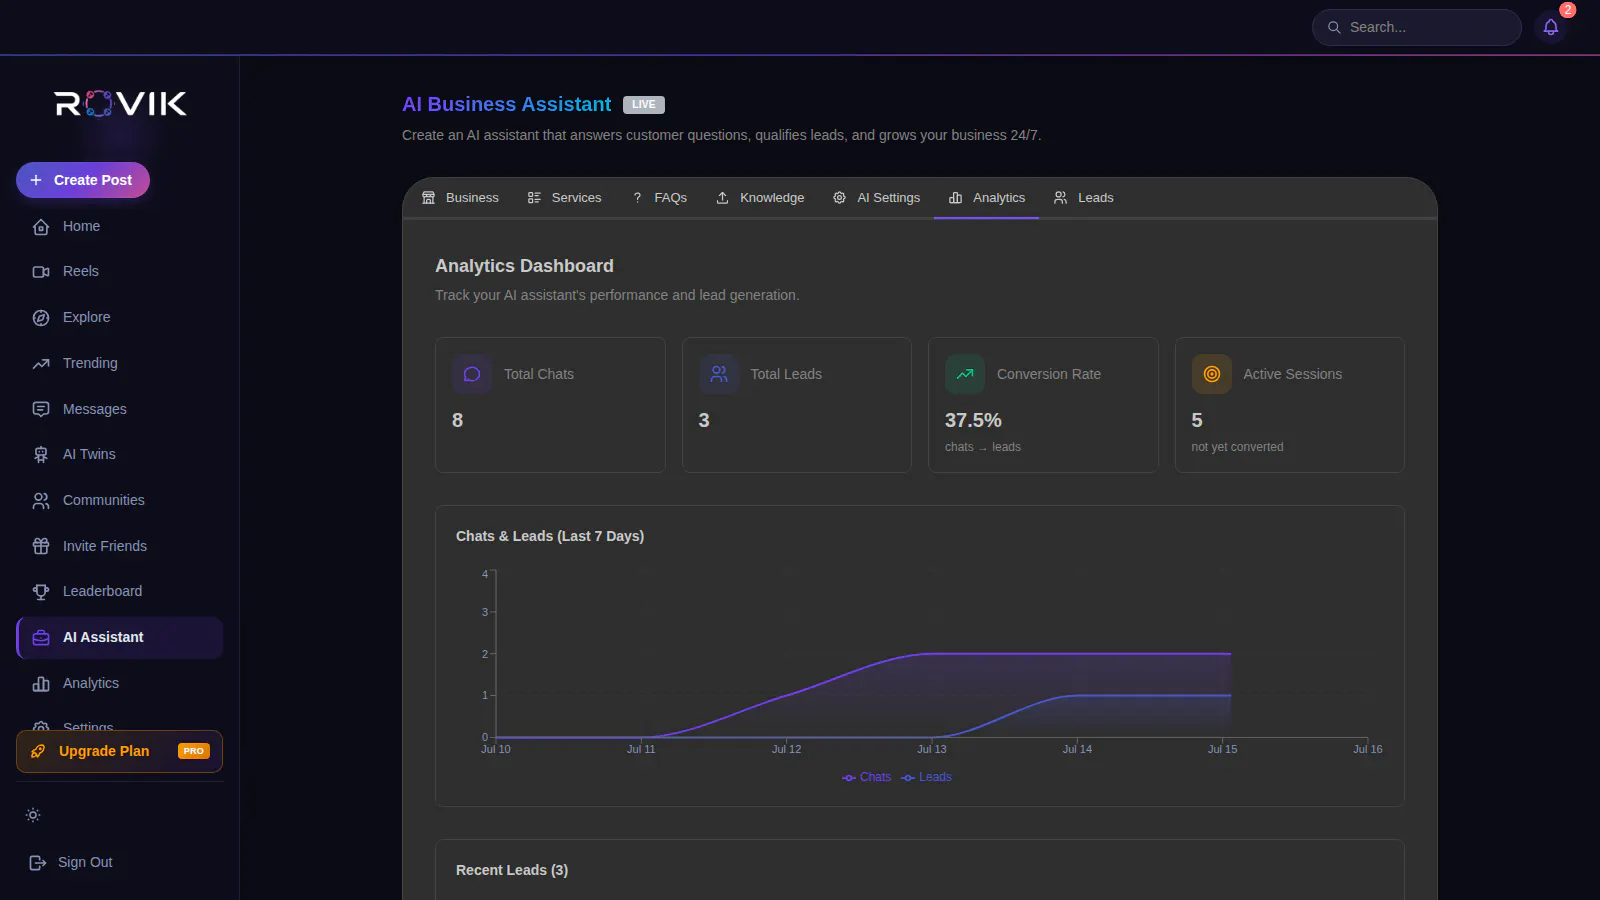Viewport: 1600px width, 900px height.
Task: Click the sidebar Analytics chart icon
Action: coord(41,684)
